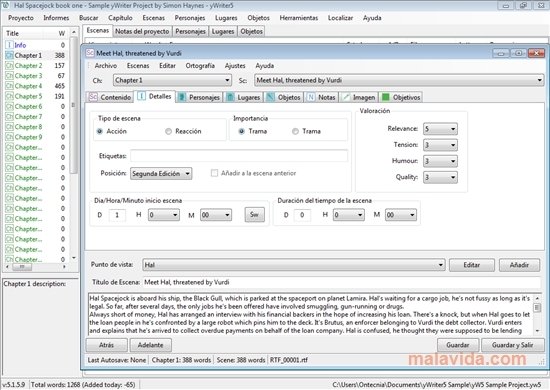Open the Ortografía menu in scene editor
This screenshot has height=390, width=550.
click(x=200, y=66)
